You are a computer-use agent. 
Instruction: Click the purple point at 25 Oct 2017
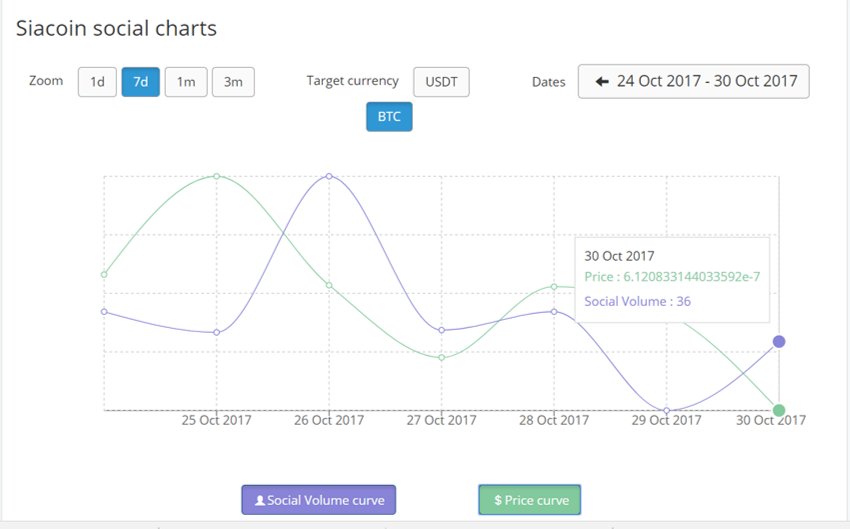217,332
